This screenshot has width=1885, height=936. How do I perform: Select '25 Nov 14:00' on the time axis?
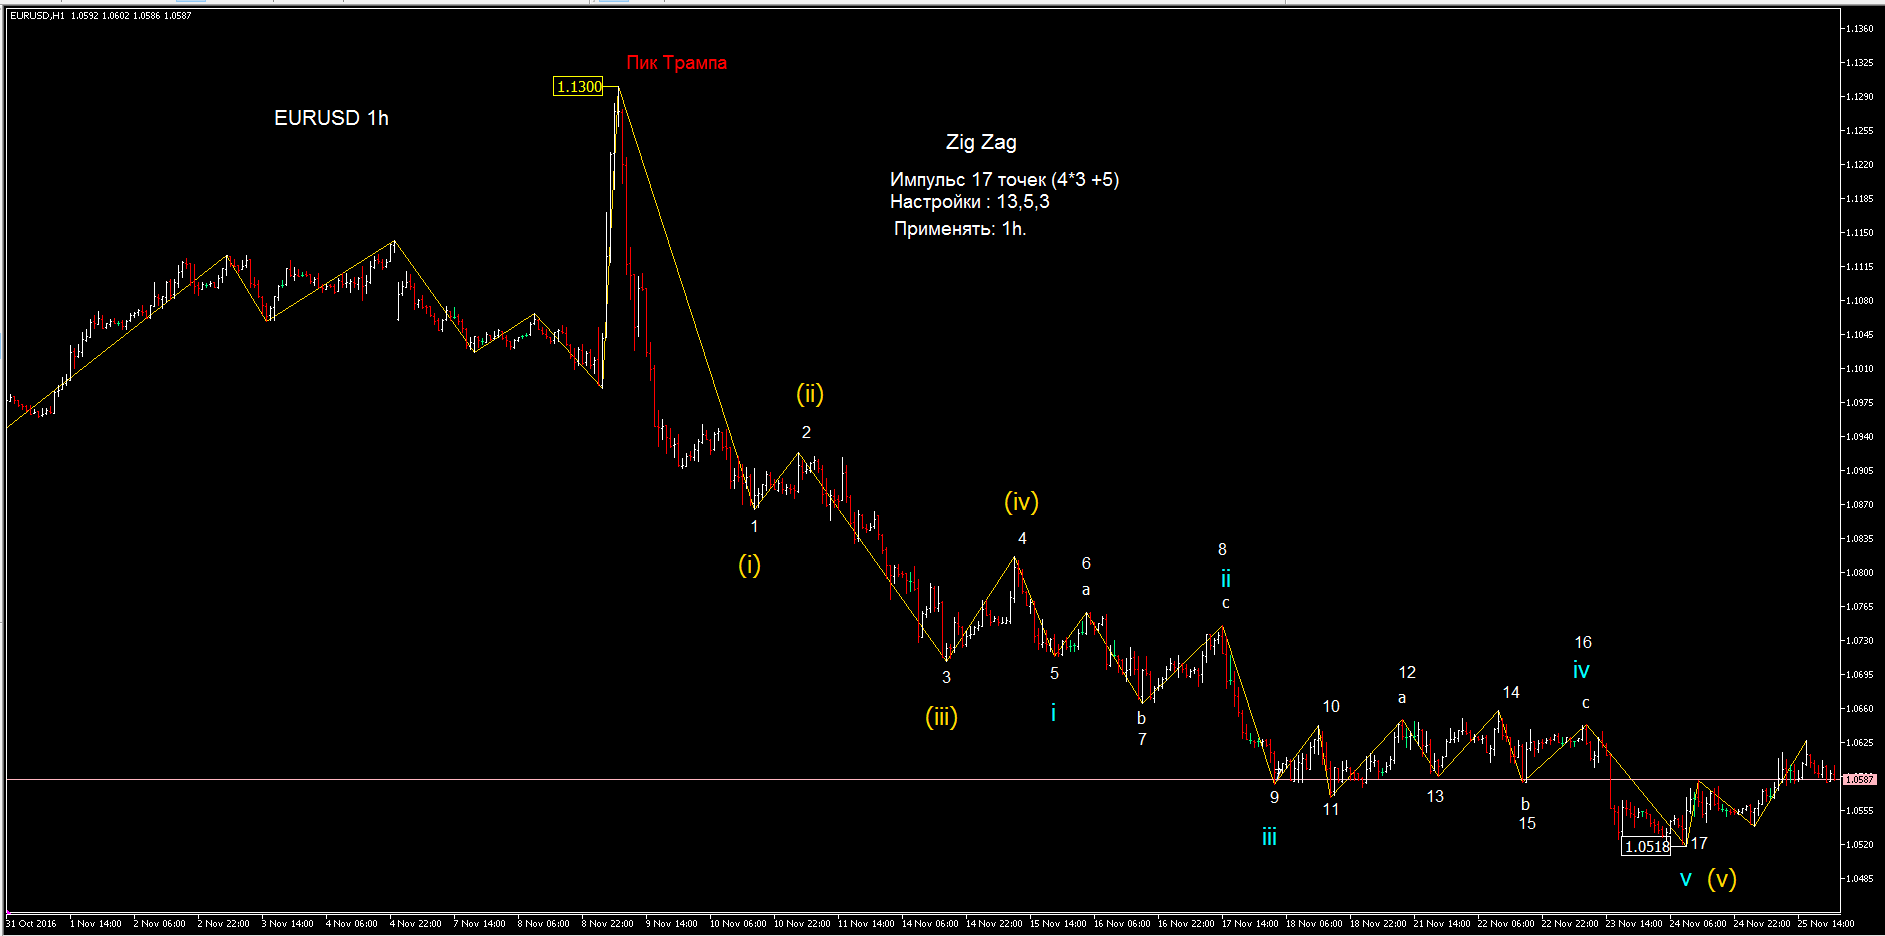(x=1827, y=923)
